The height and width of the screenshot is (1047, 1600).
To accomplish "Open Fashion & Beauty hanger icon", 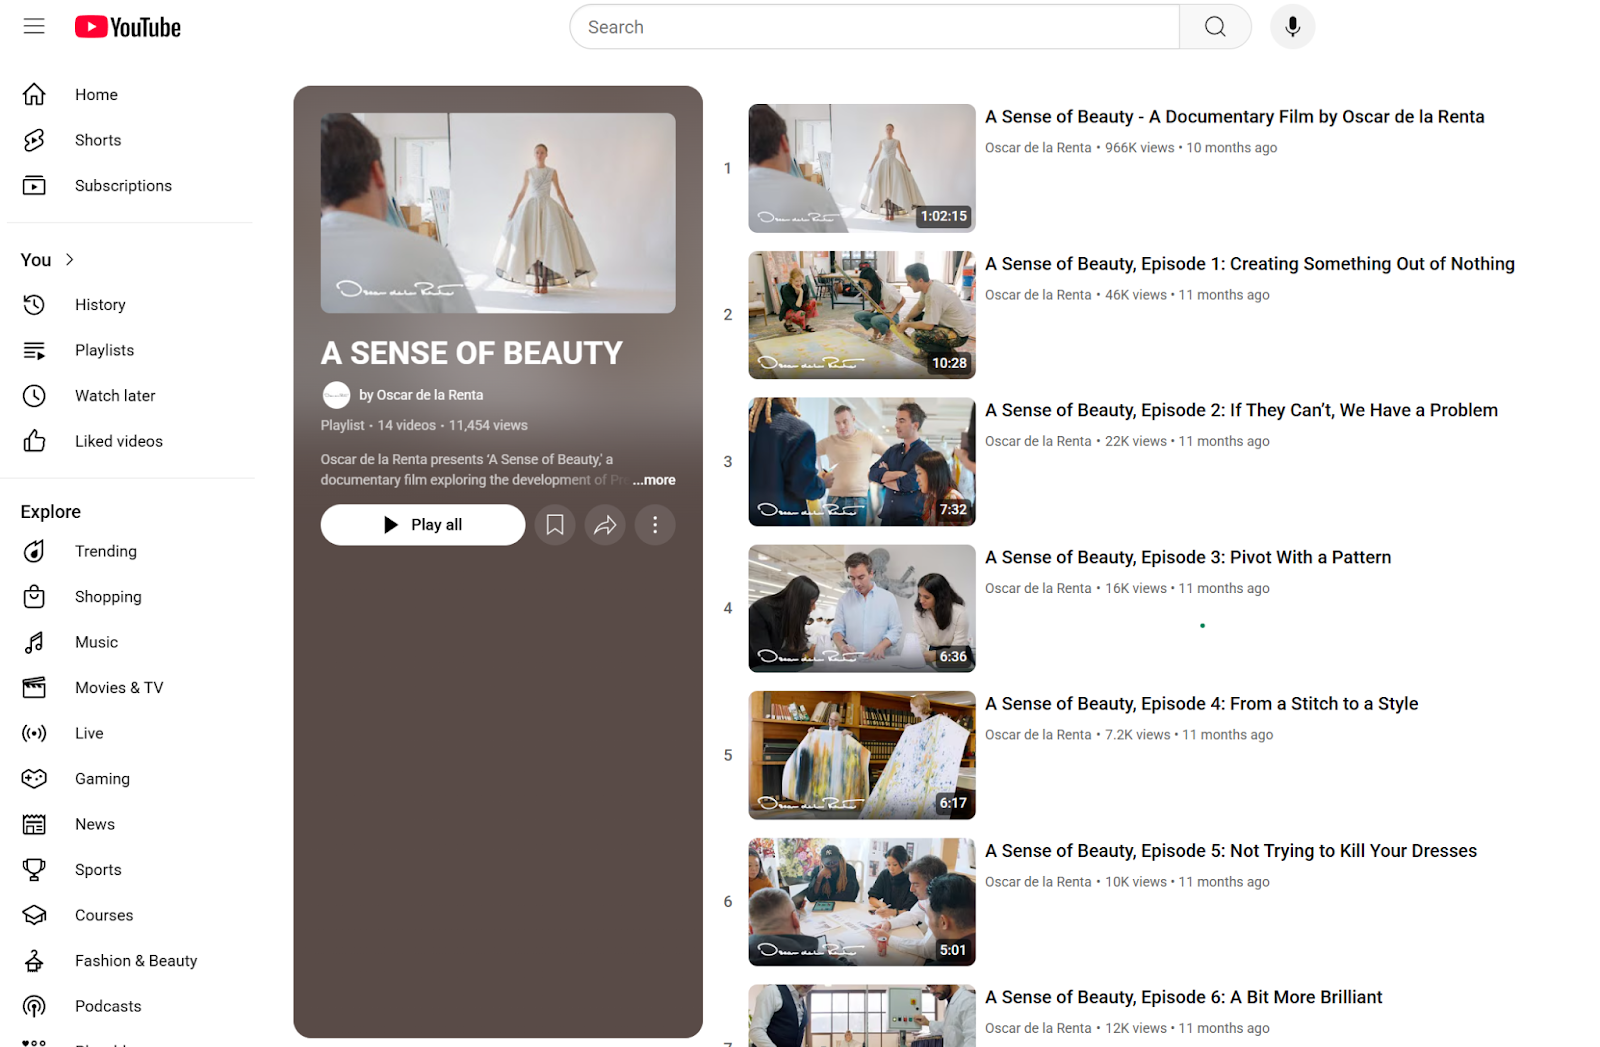I will coord(34,960).
